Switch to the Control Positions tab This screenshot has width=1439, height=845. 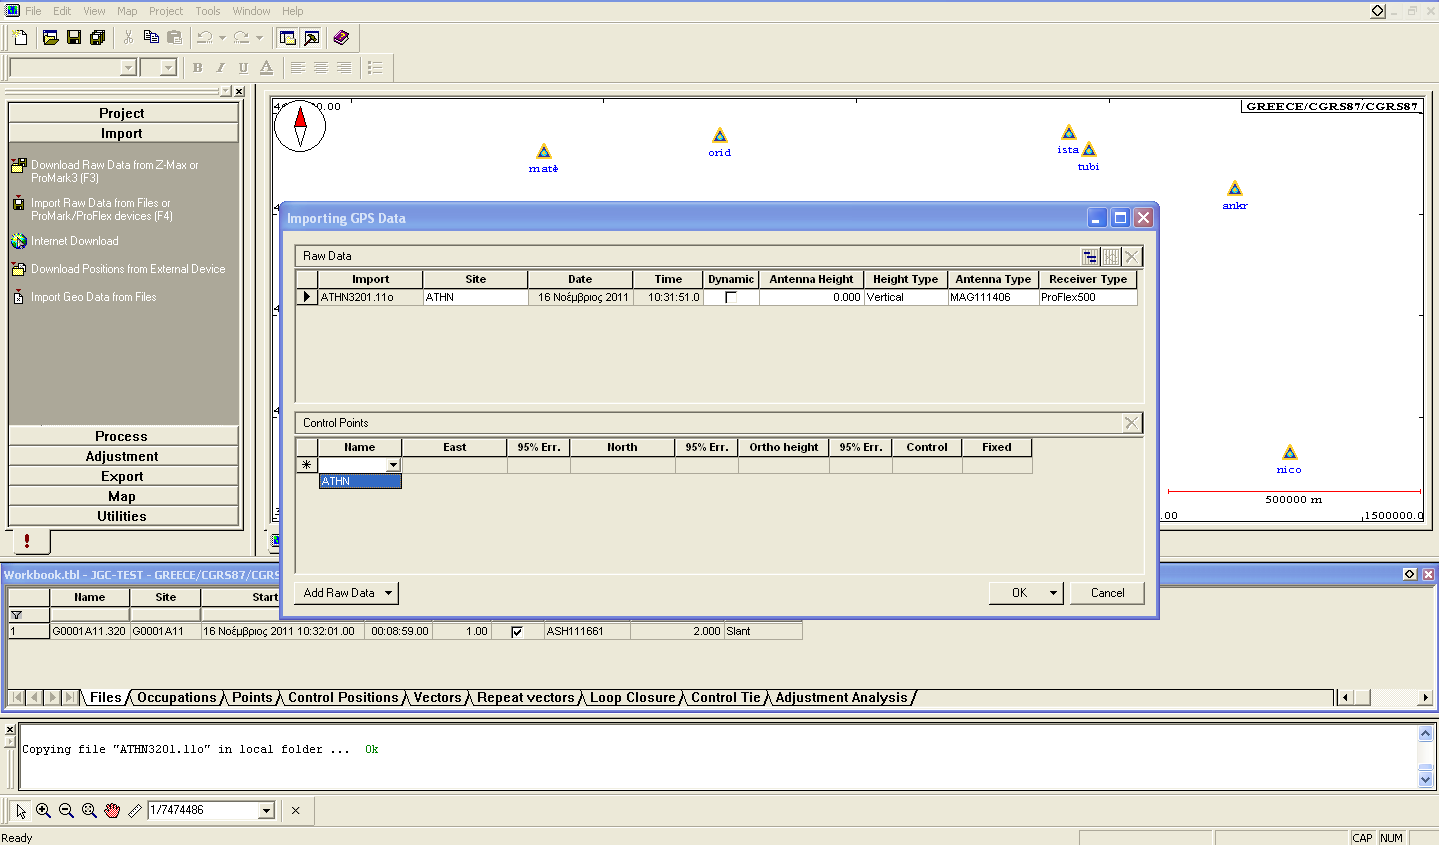coord(343,698)
